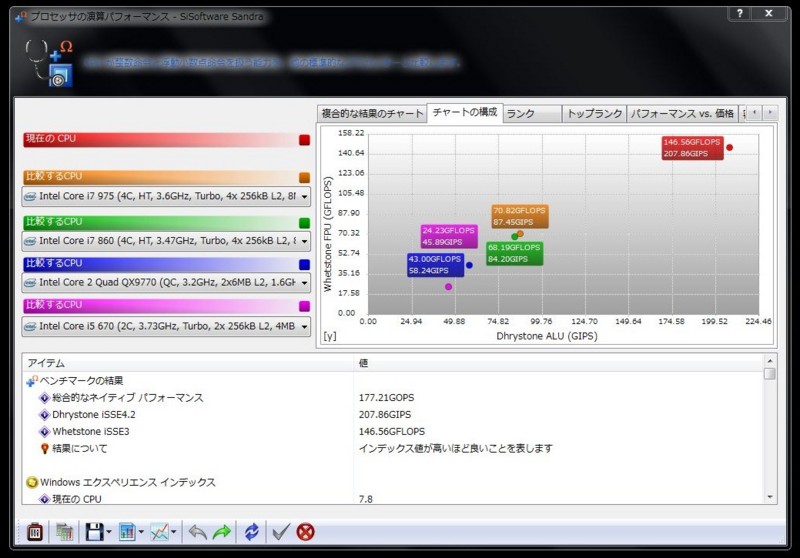Click the line chart options icon
This screenshot has width=800, height=558.
pos(160,532)
